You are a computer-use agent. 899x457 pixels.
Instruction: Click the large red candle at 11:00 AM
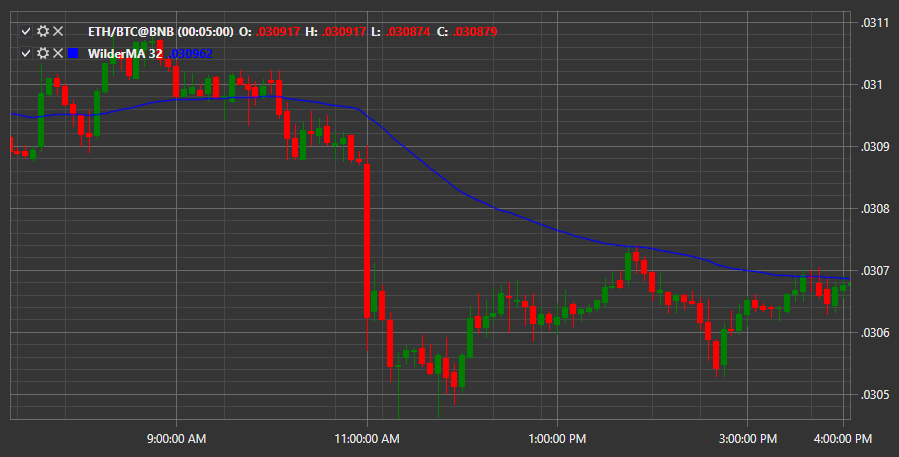point(367,241)
